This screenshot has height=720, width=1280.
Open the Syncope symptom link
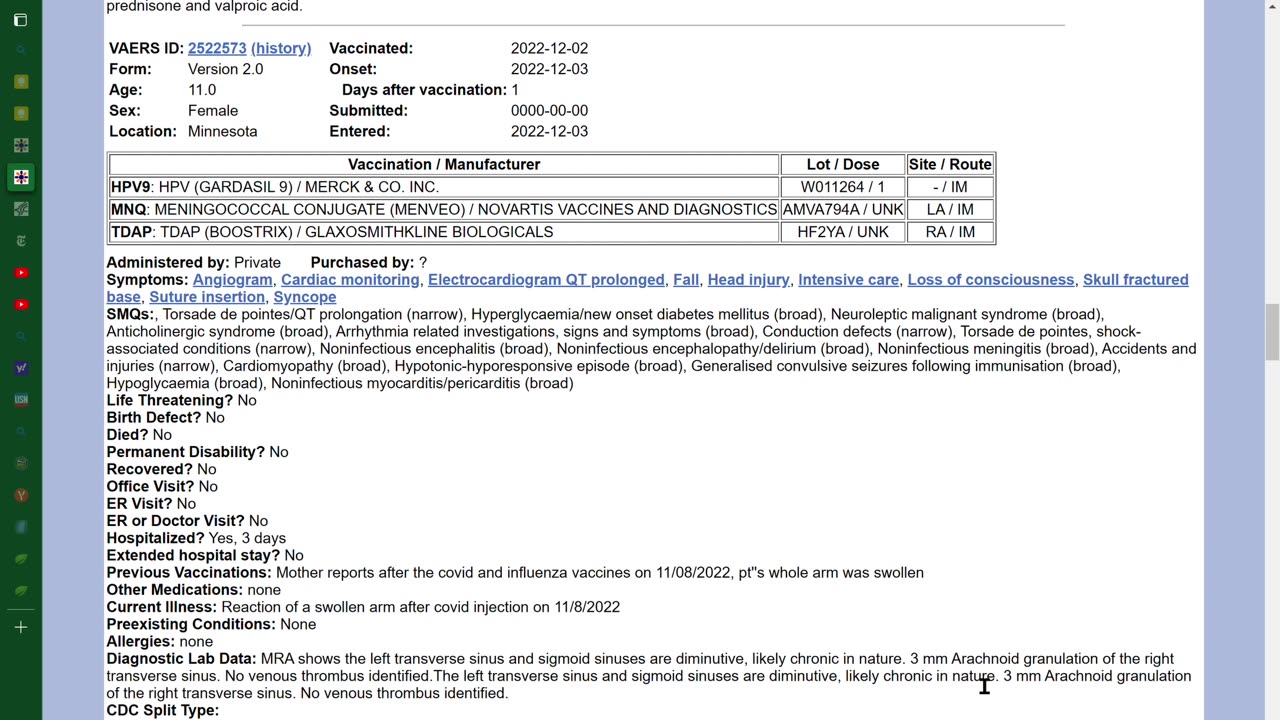pos(305,297)
